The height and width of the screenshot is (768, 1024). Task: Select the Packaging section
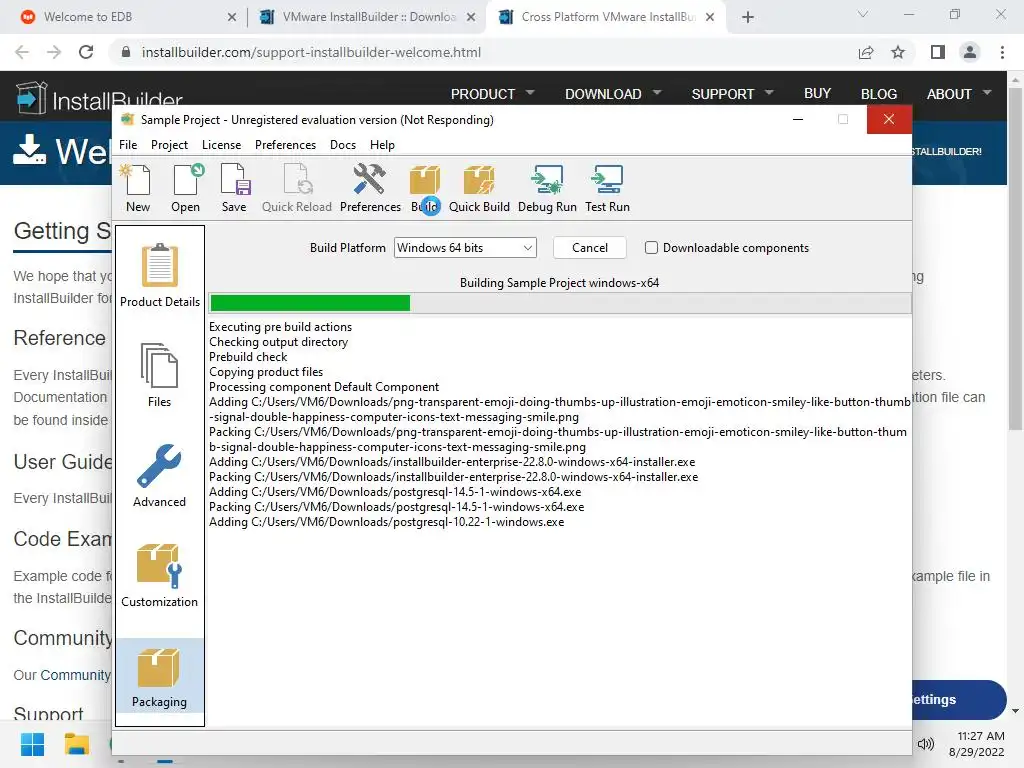159,675
